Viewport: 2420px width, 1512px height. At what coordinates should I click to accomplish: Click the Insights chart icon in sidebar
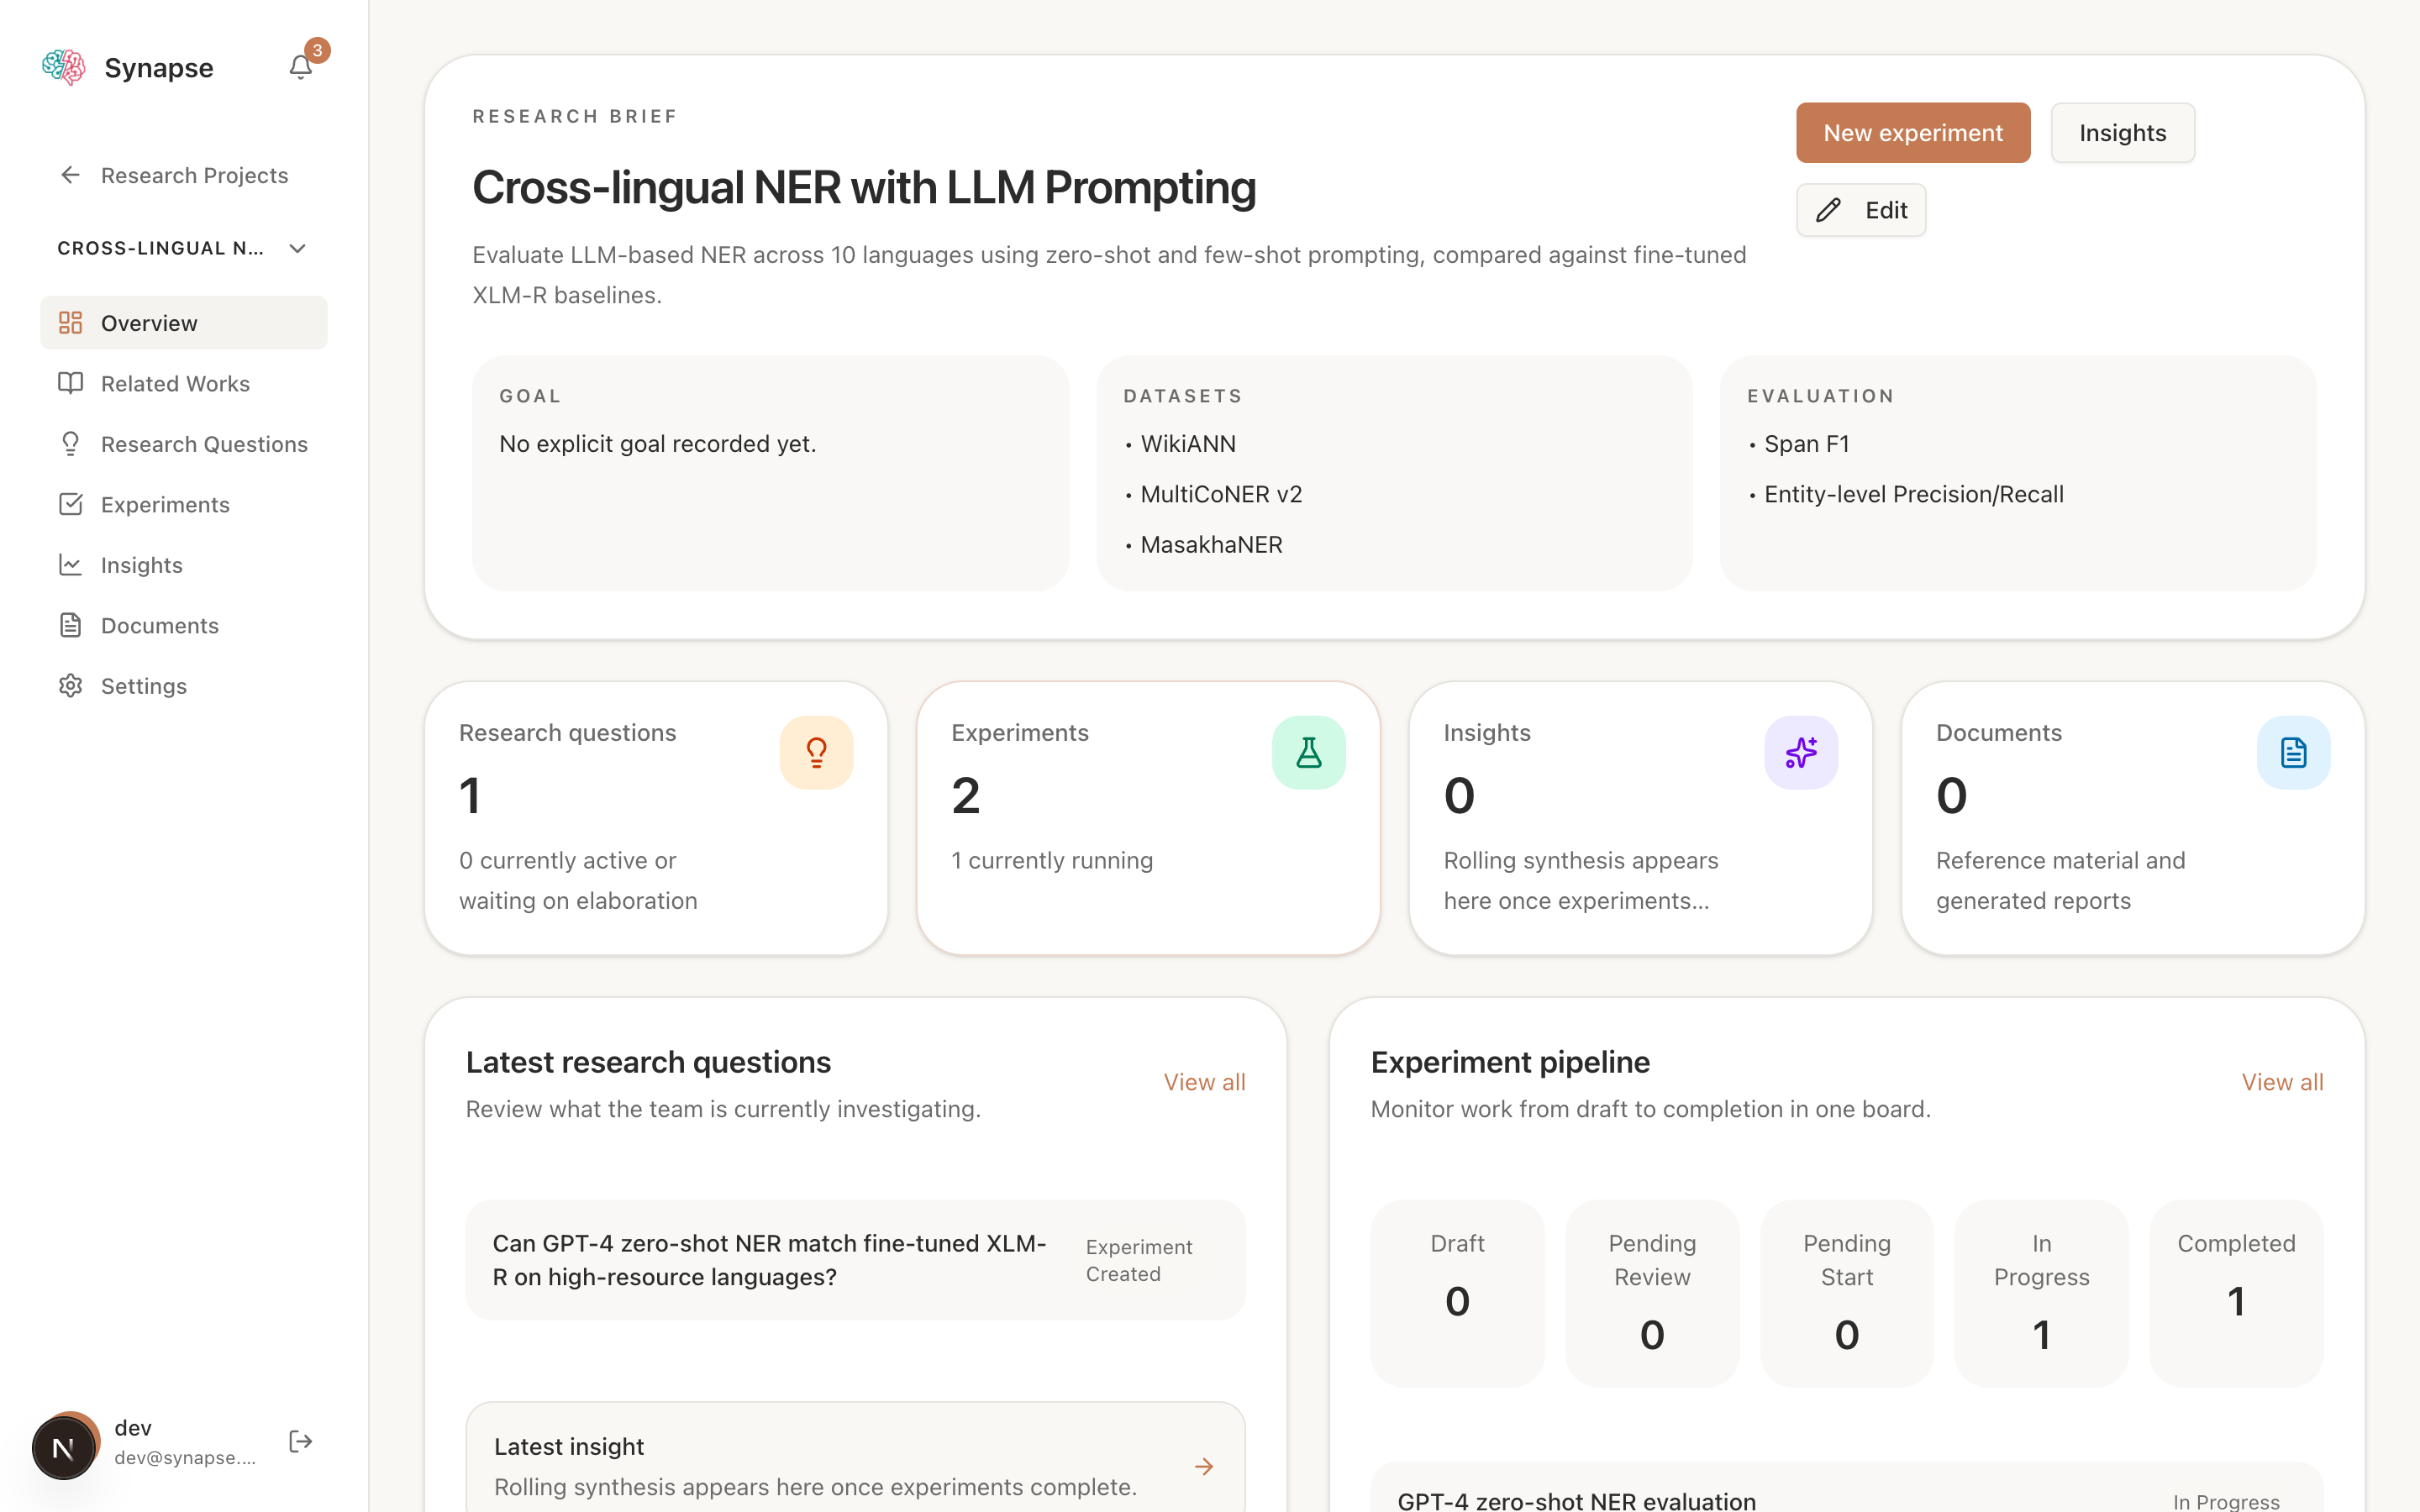point(70,565)
